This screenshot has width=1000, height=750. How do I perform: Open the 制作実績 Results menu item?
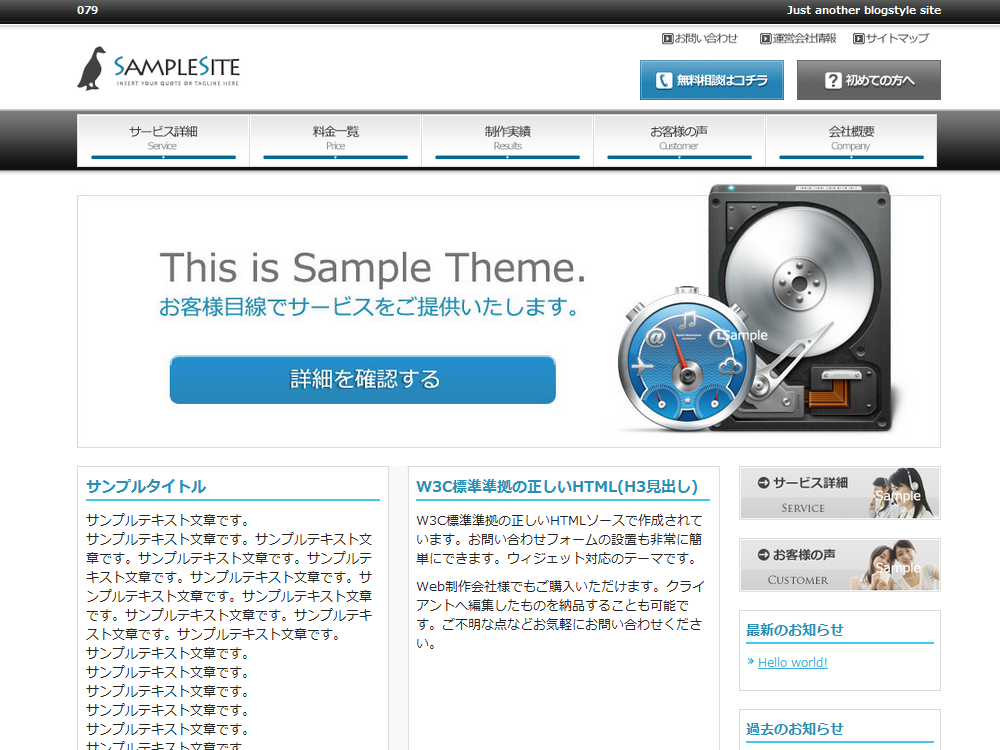(508, 140)
